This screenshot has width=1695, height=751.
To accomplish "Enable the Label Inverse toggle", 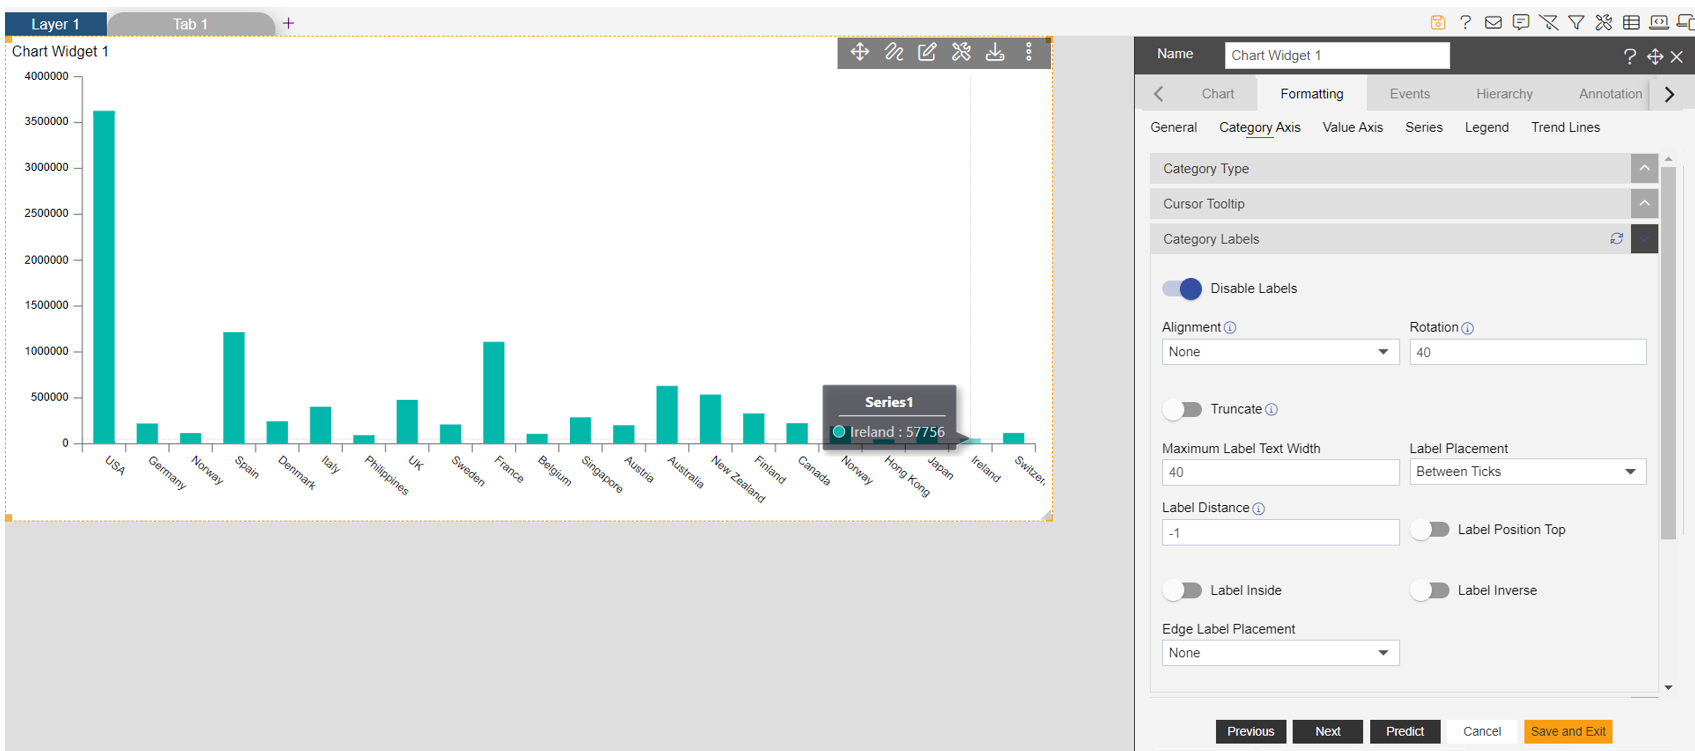I will click(x=1430, y=591).
